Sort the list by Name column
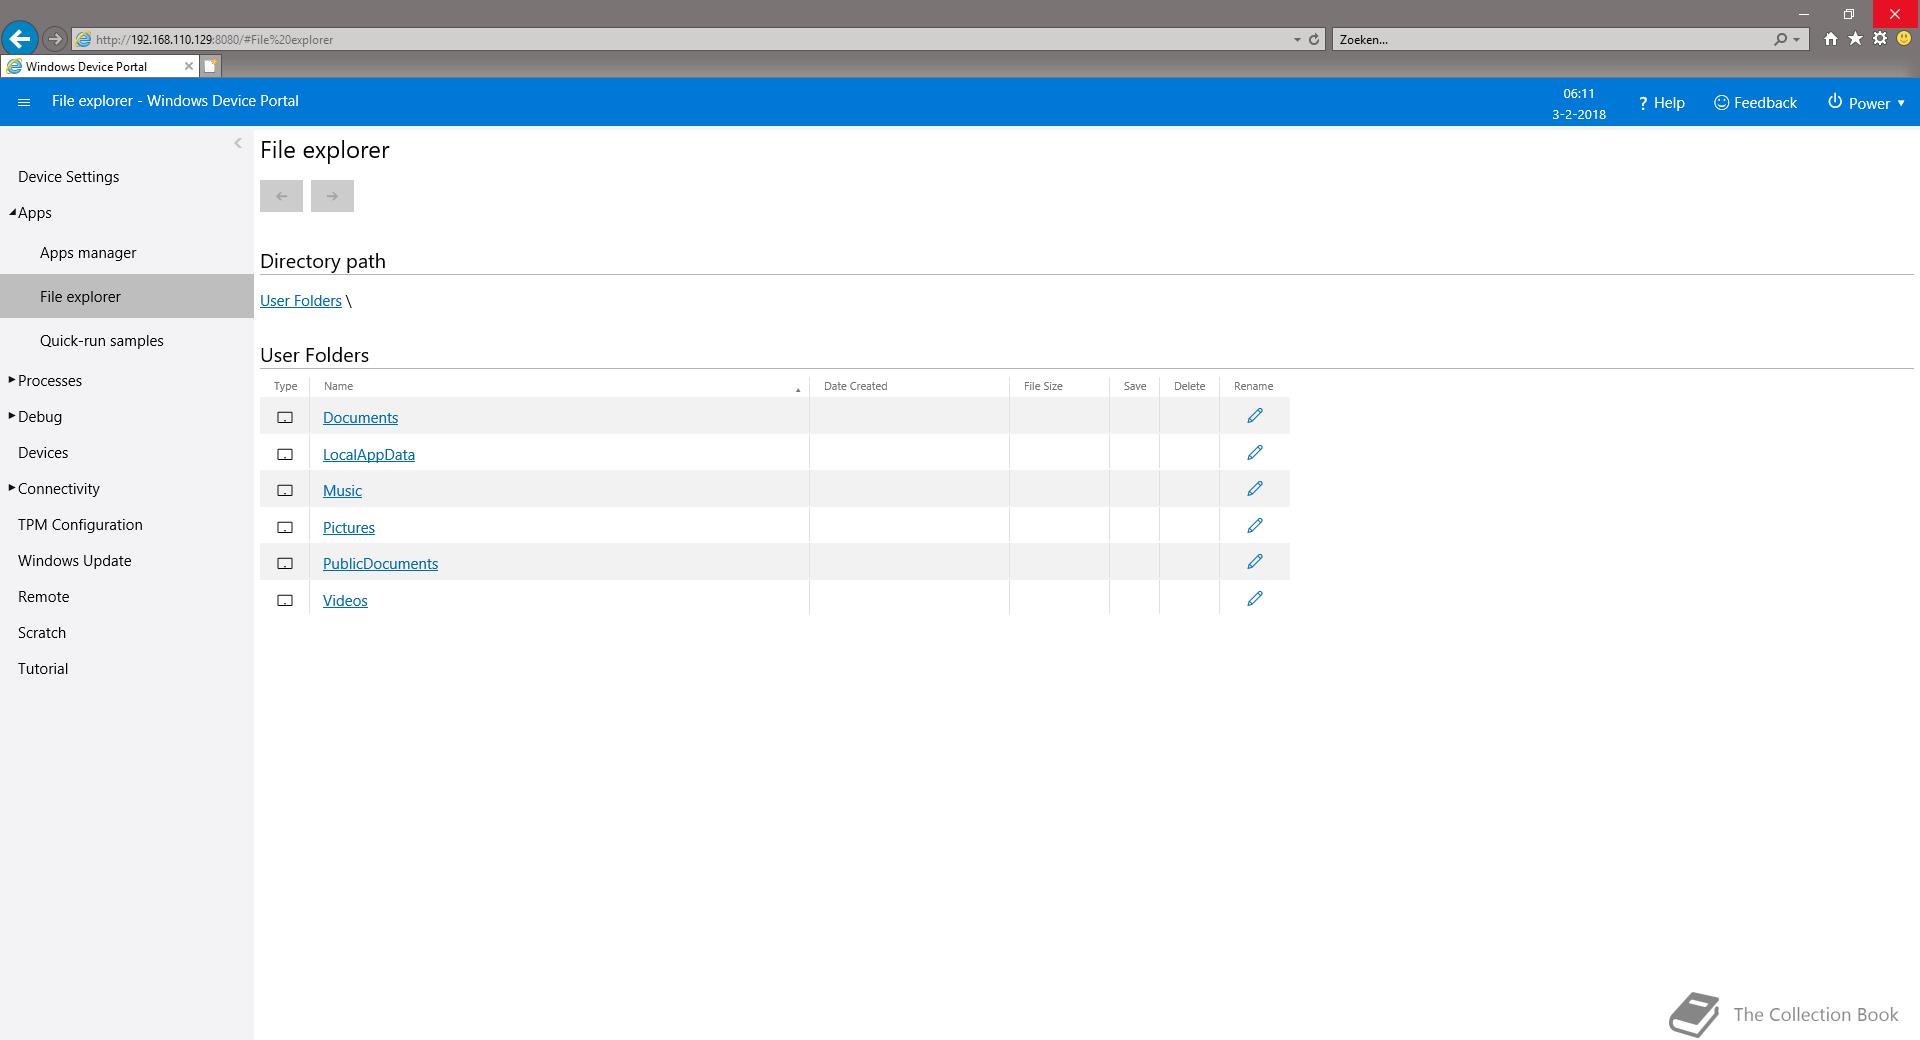Viewport: 1920px width, 1040px height. [559, 386]
